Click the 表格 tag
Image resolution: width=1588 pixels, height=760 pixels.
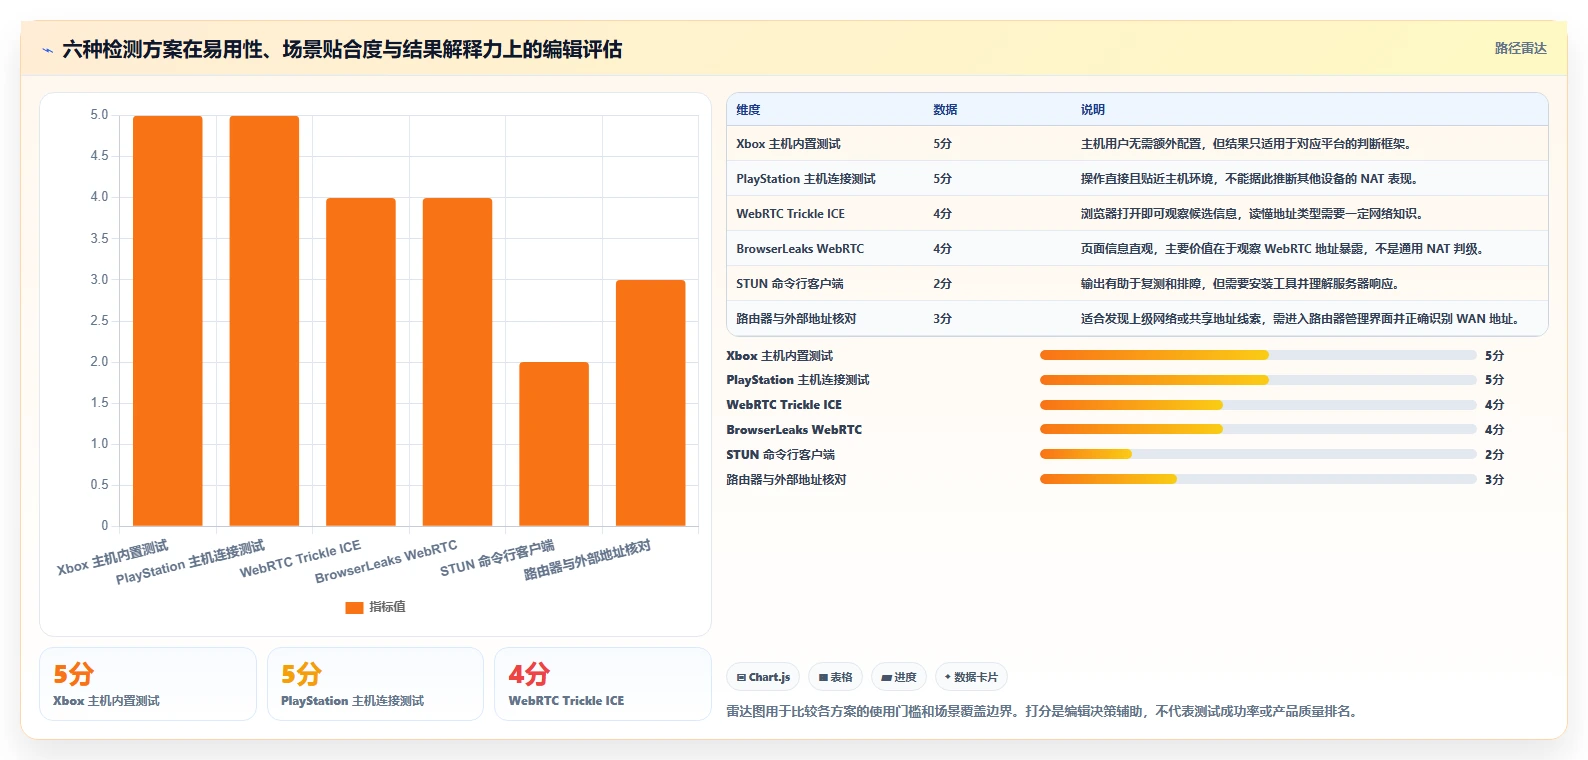coord(835,677)
